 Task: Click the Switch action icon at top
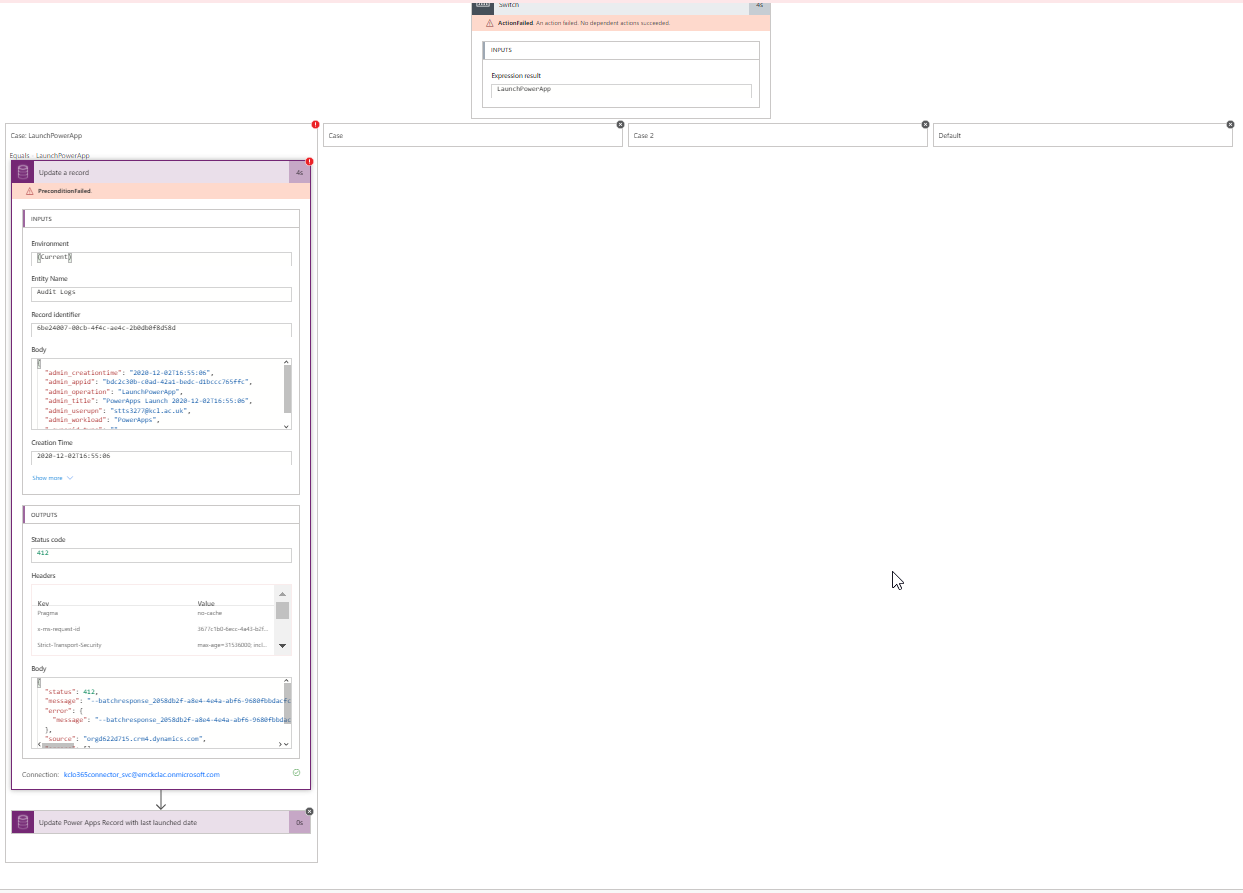pyautogui.click(x=485, y=6)
